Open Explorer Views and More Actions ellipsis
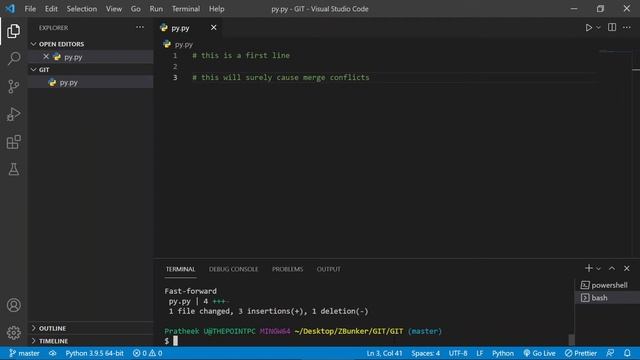The image size is (640, 360). [x=140, y=27]
